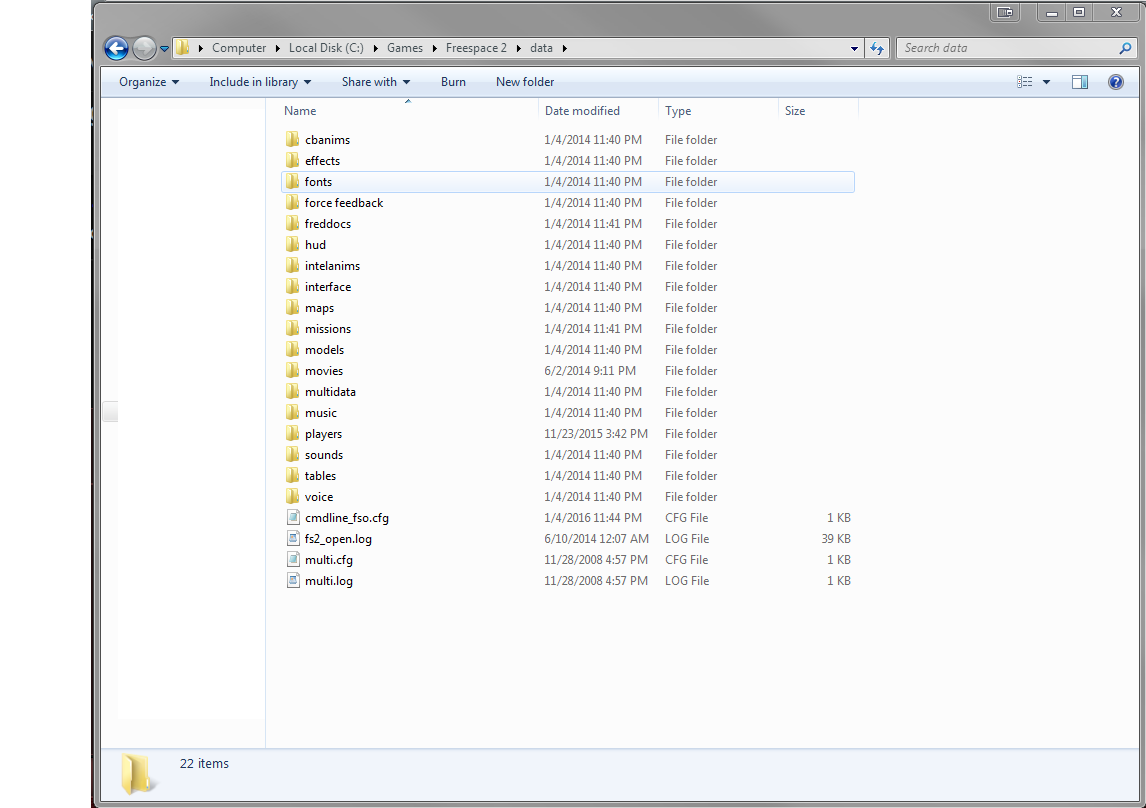Select Local Disk (C:) breadcrumb
Screen dimensions: 1146x808
326,48
